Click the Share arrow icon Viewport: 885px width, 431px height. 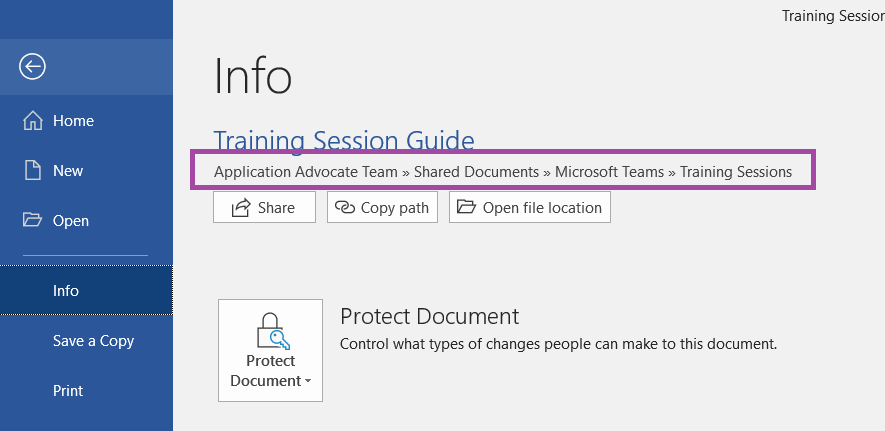coord(241,208)
